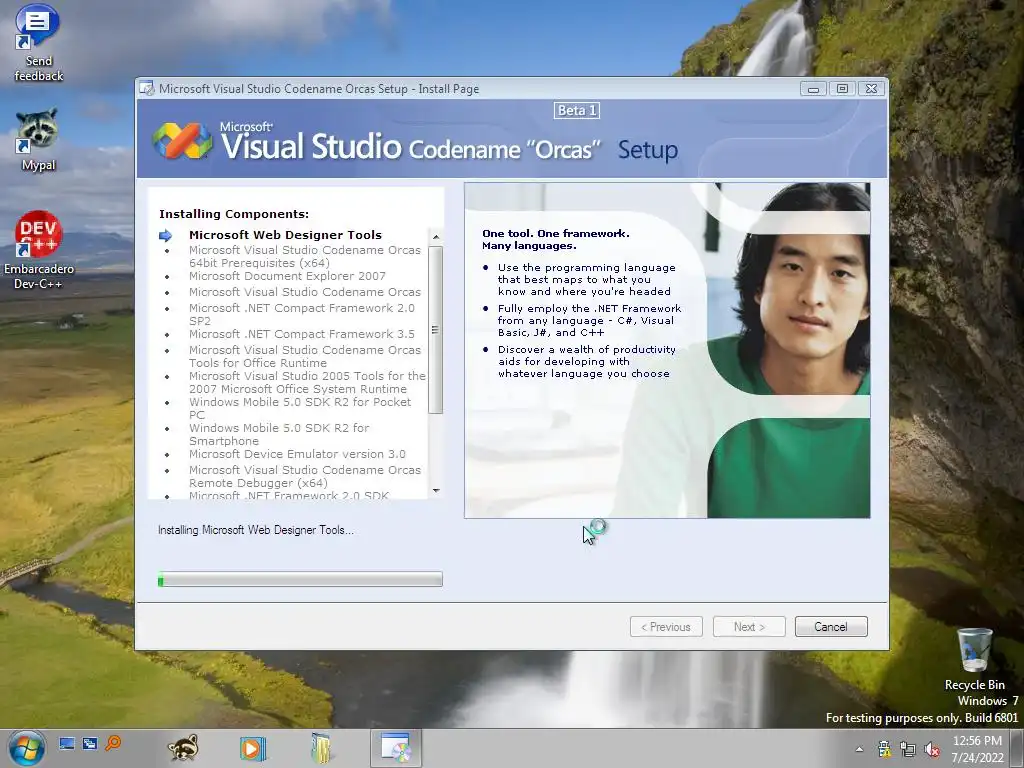Click the component list scroll up arrow
This screenshot has height=768, width=1024.
pyautogui.click(x=436, y=236)
